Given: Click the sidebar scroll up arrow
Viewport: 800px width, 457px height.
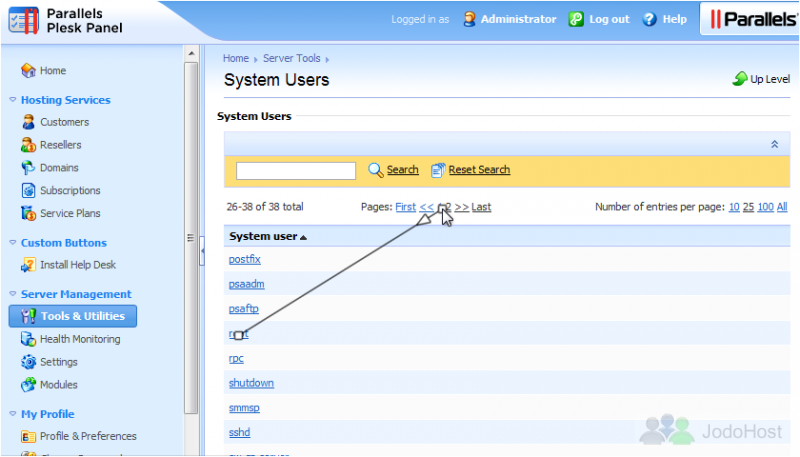Looking at the screenshot, I should point(191,53).
